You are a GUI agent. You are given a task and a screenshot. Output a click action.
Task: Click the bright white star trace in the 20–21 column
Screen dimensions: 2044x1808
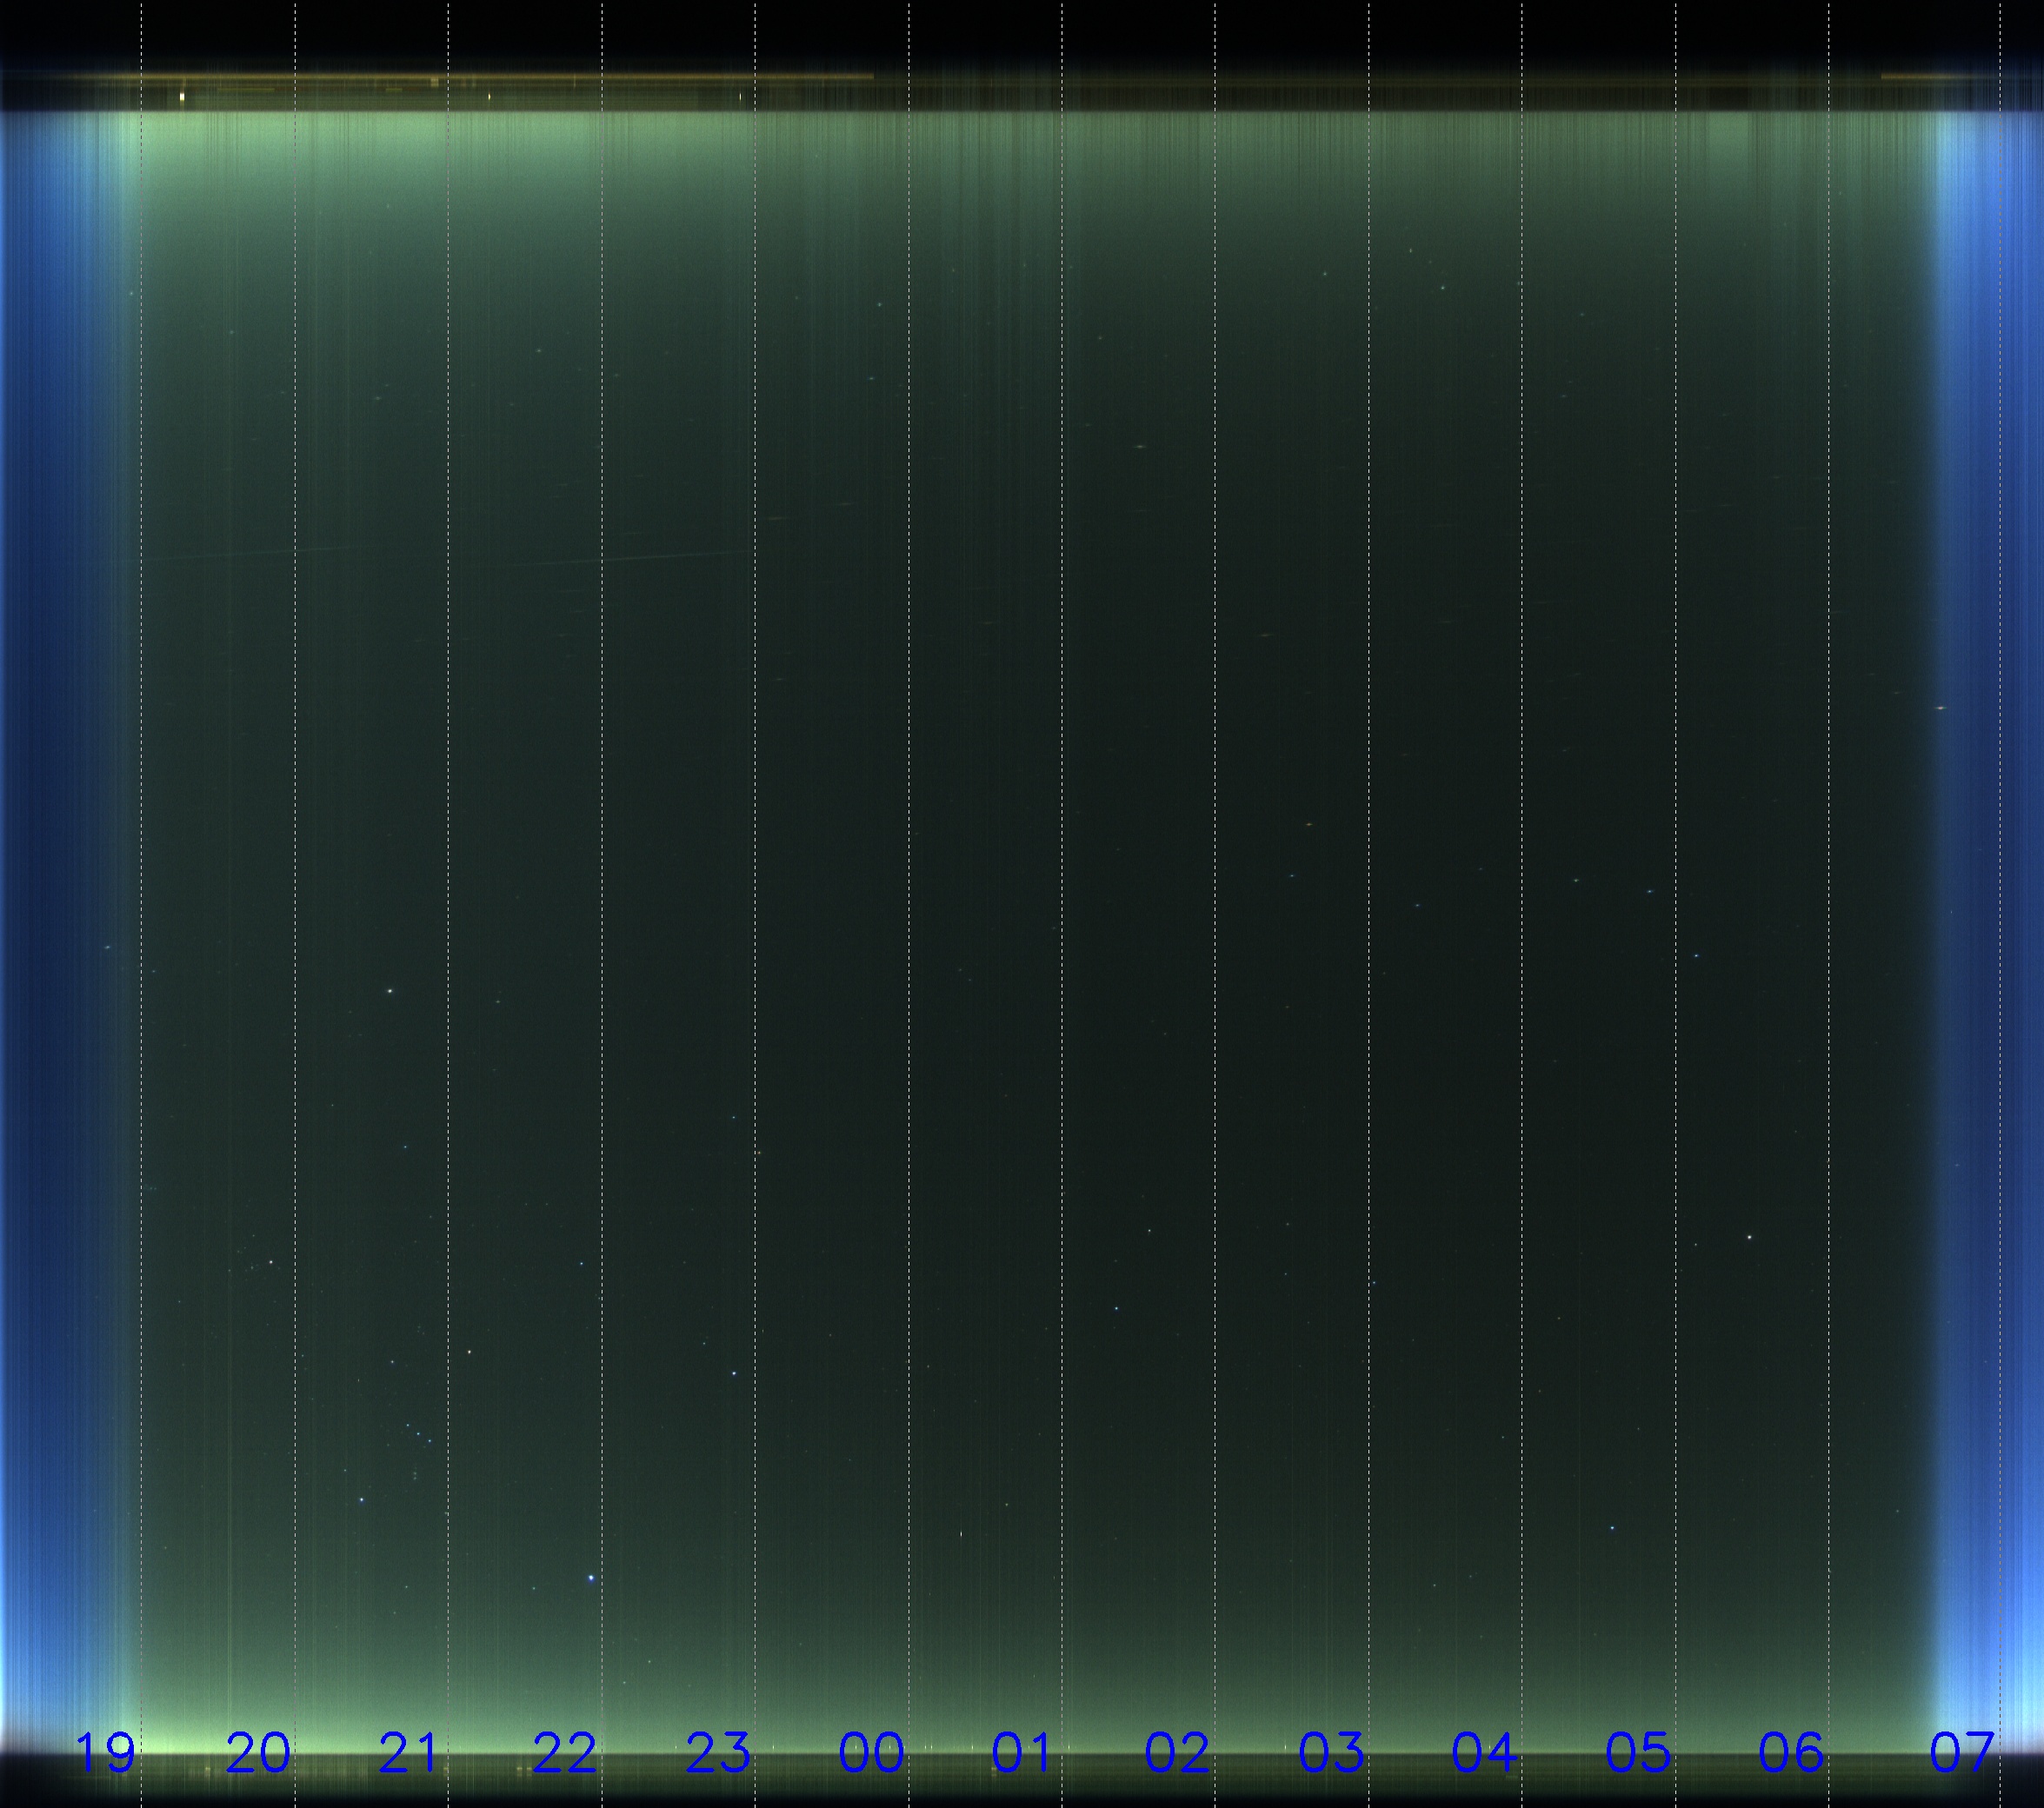(x=390, y=991)
